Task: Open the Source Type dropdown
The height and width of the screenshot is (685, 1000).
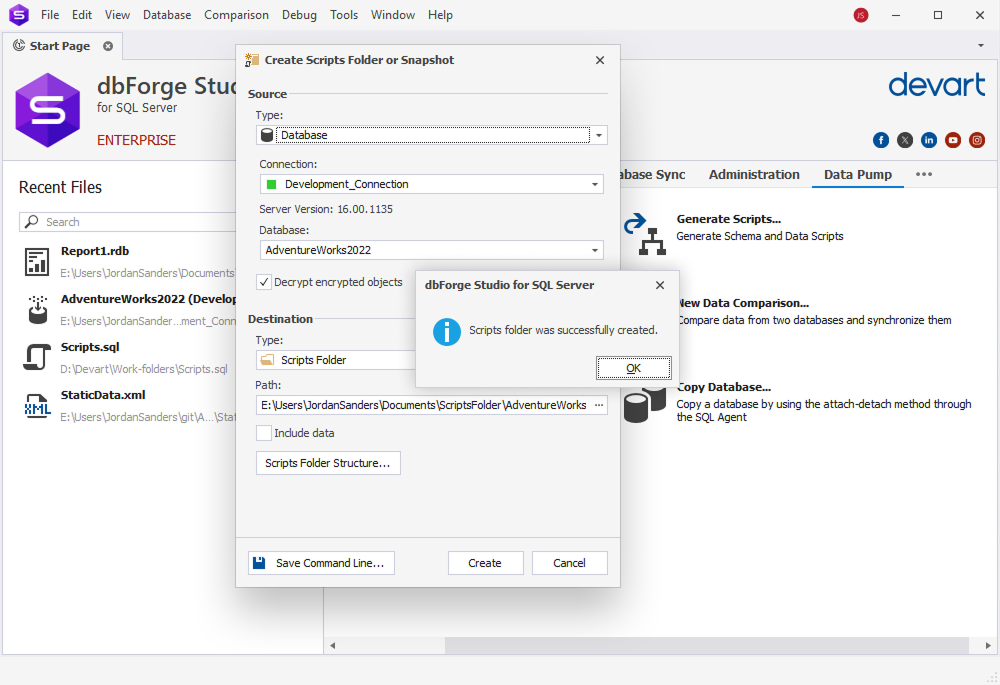Action: pos(597,134)
